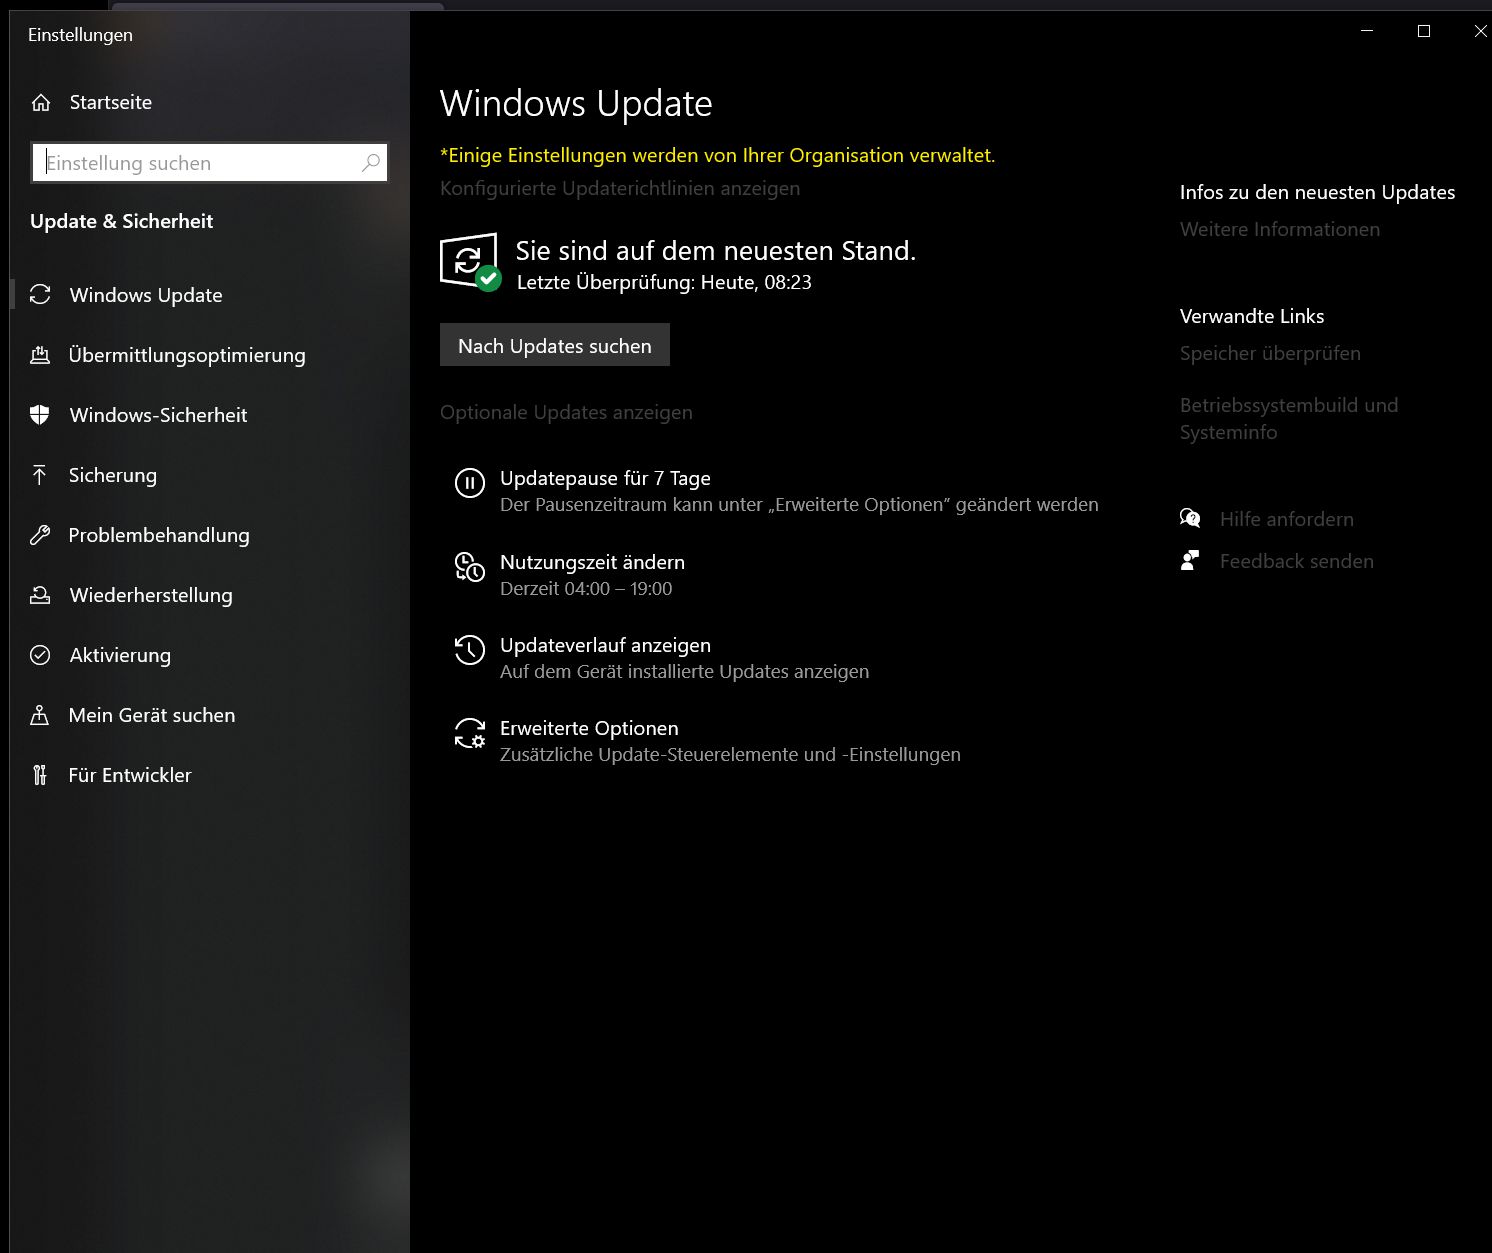Click the Aktivierung checkmark circle icon

(40, 654)
